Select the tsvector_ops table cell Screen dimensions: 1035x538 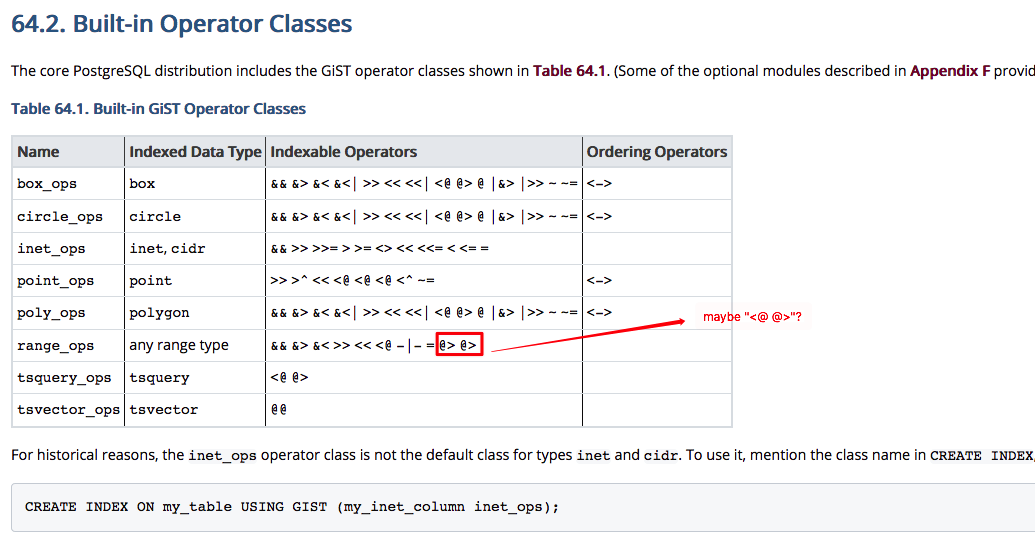pyautogui.click(x=68, y=410)
